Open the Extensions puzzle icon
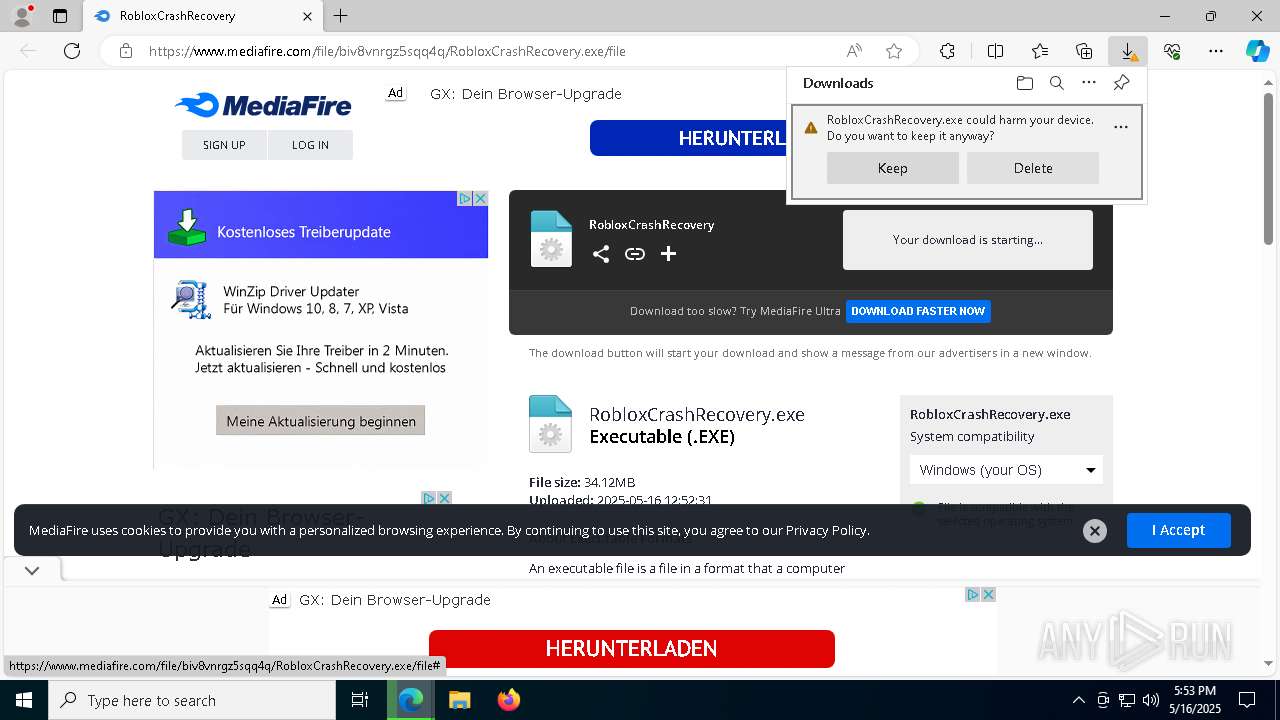Viewport: 1280px width, 720px height. coord(947,51)
